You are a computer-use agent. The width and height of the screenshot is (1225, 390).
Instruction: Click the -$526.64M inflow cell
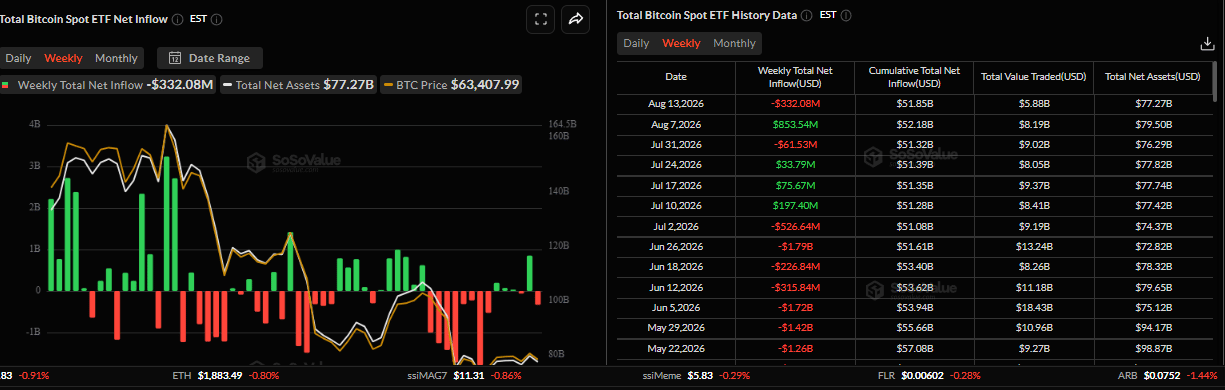click(x=796, y=226)
